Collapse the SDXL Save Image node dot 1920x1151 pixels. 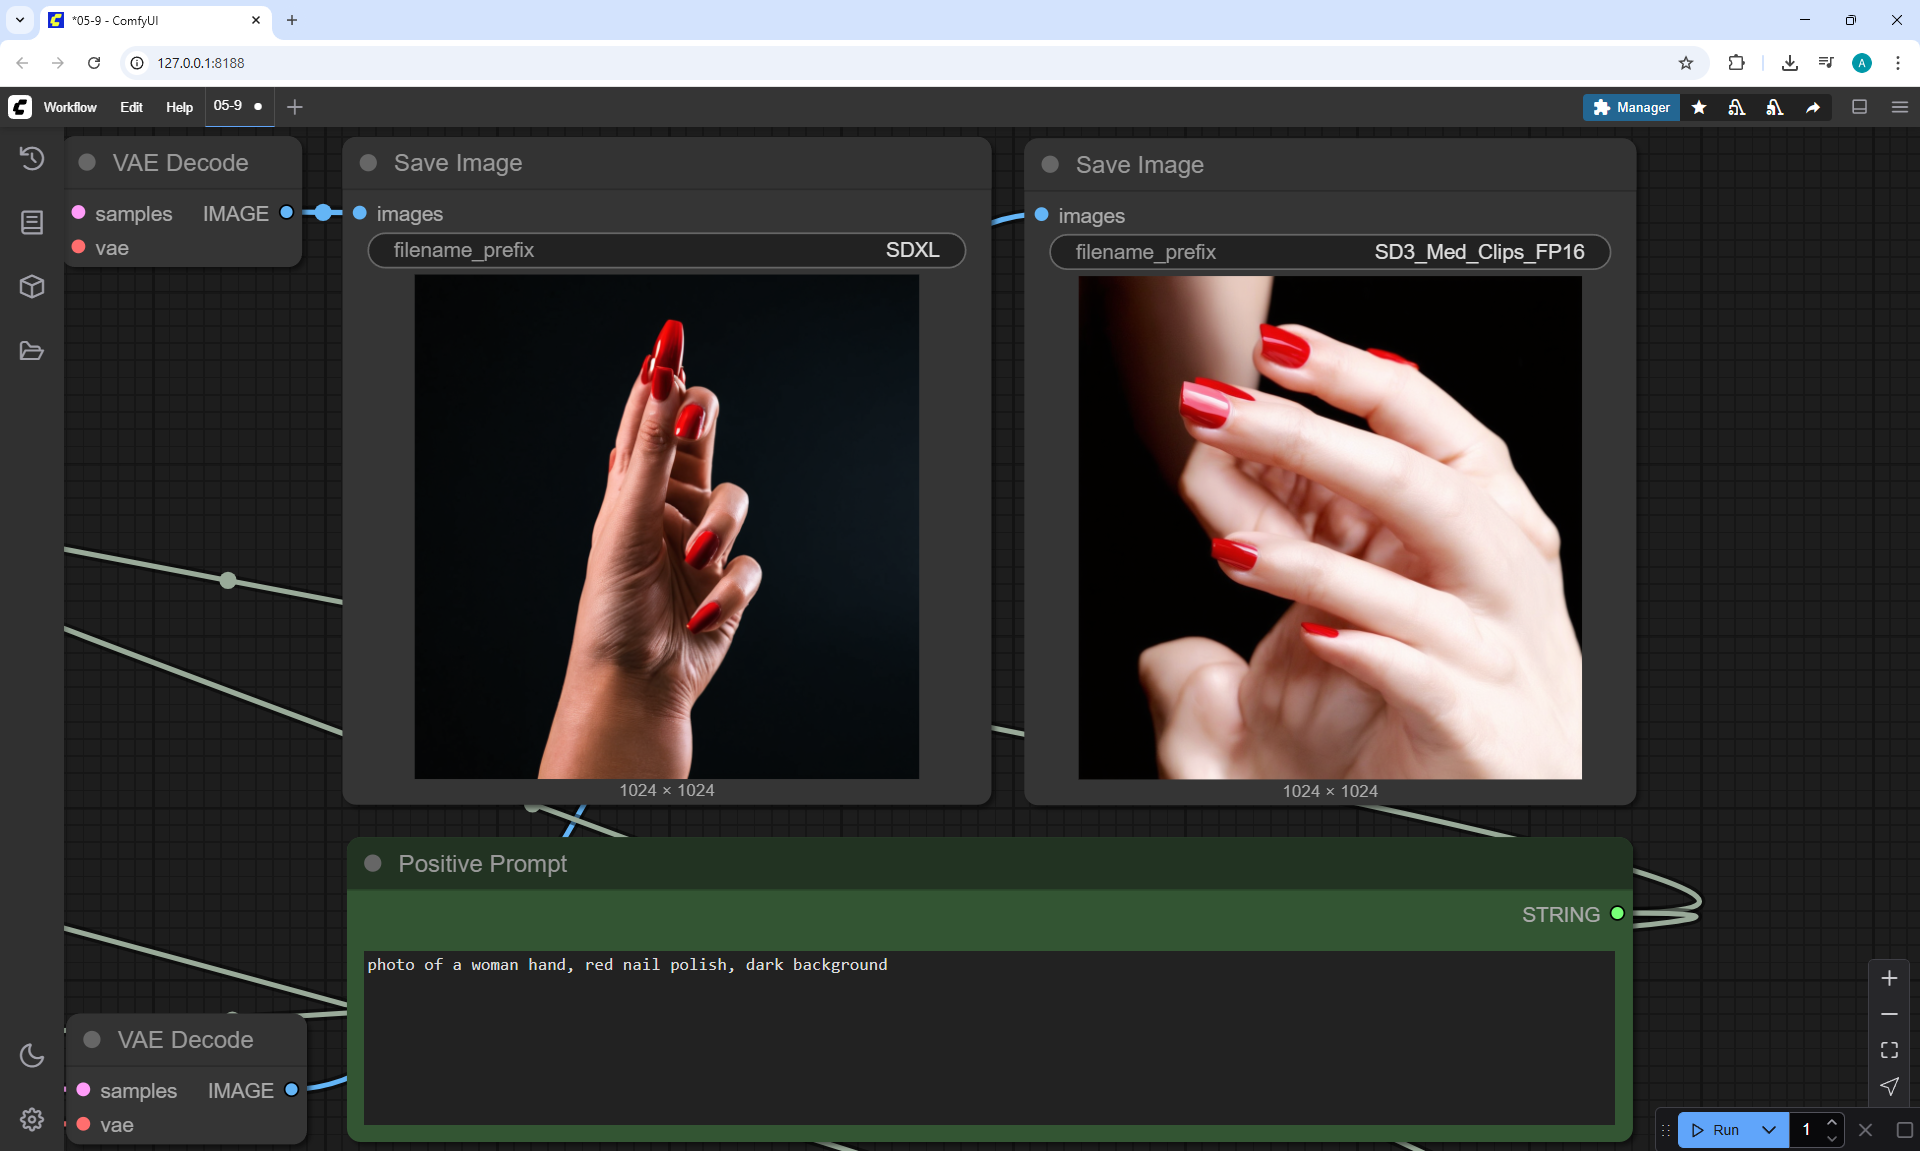pyautogui.click(x=368, y=163)
